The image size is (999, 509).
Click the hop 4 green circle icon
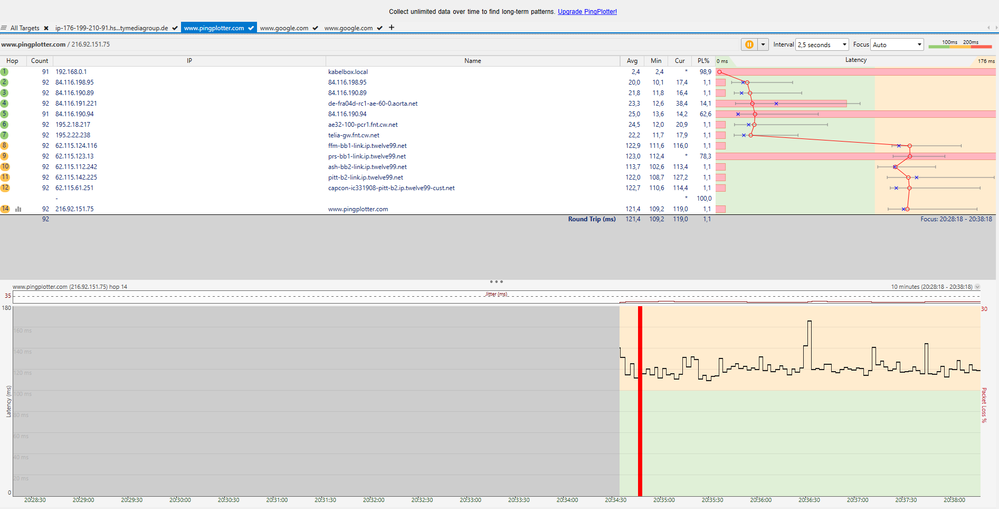click(x=4, y=103)
